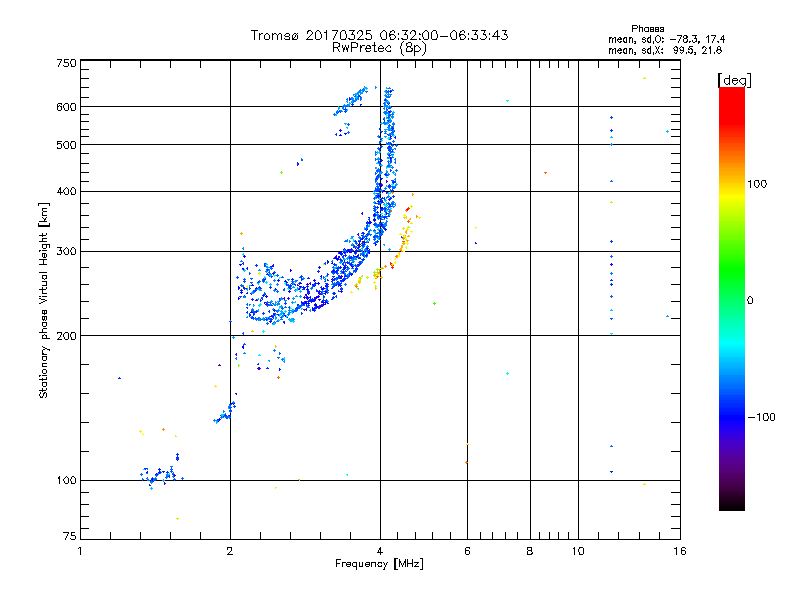
Task: Click the 'mean, sd,X: 99.5, 21.8' line
Action: tap(665, 50)
